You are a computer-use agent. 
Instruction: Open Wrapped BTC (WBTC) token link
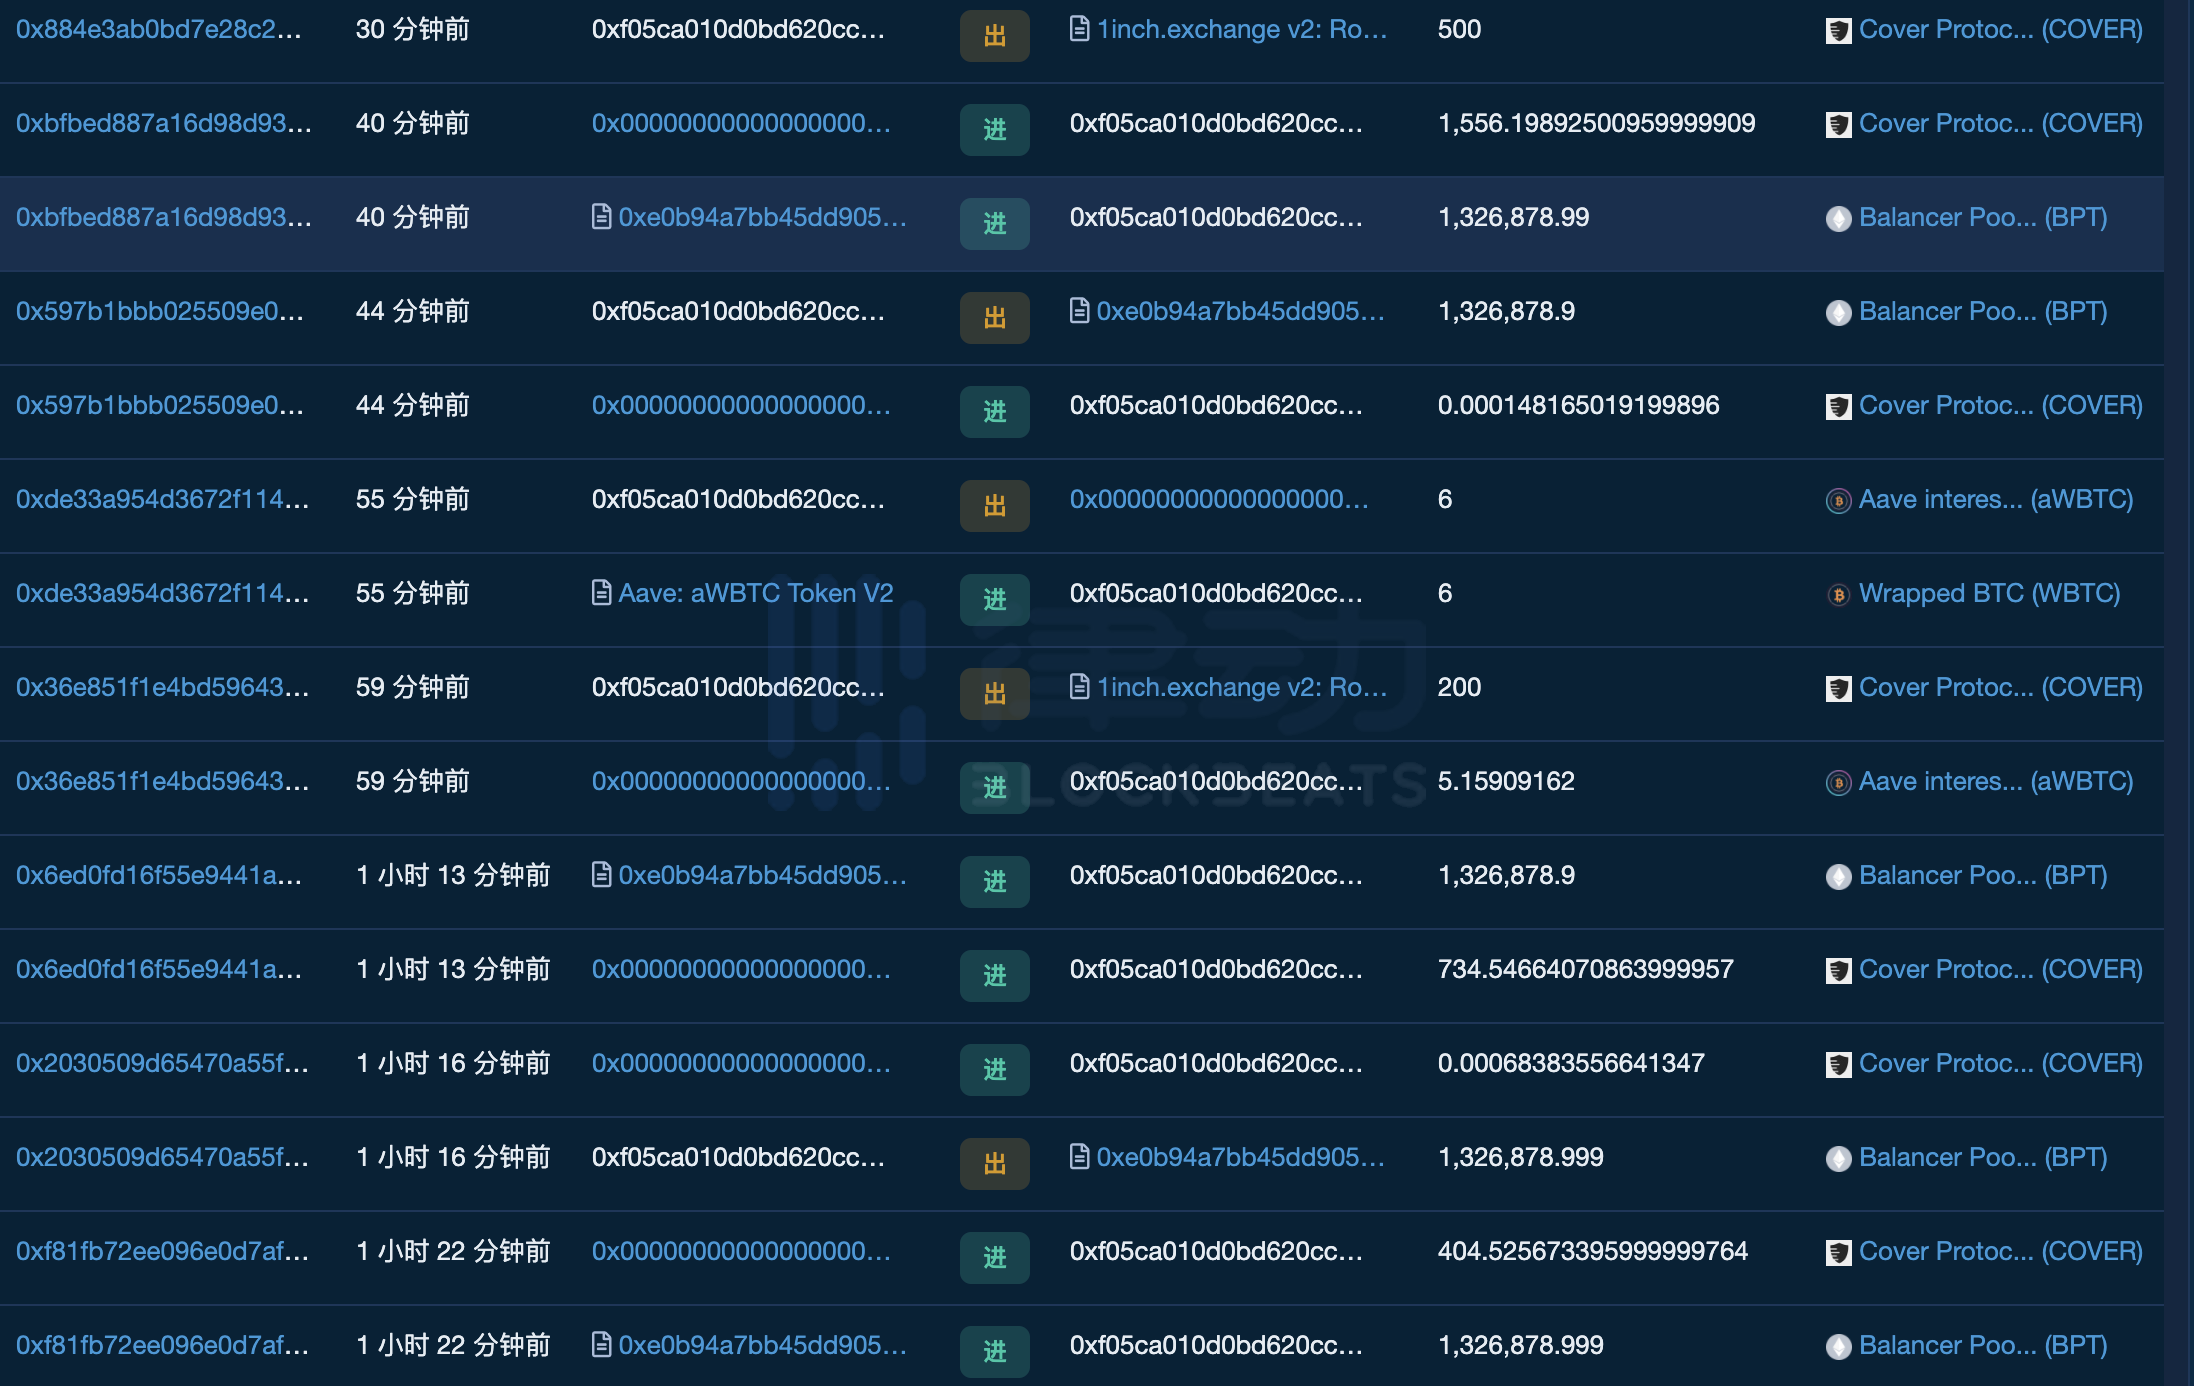click(x=1990, y=593)
